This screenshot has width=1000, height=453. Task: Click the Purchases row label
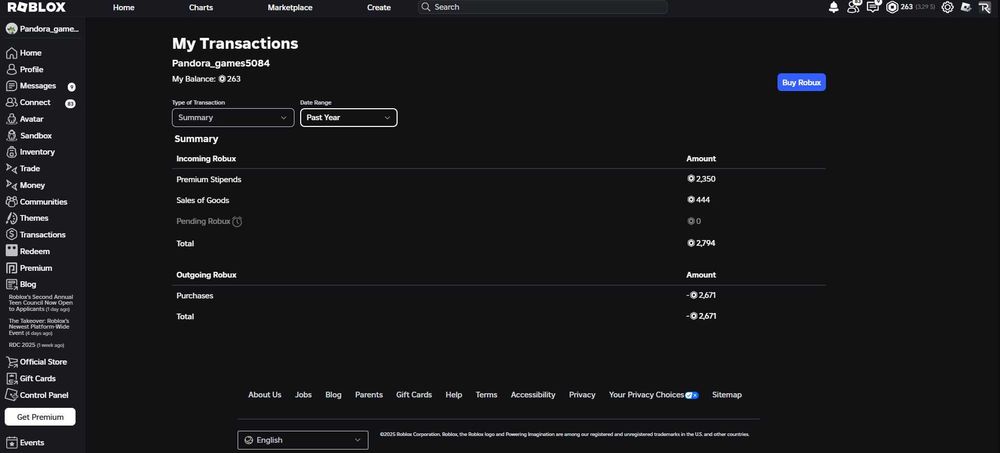click(195, 296)
